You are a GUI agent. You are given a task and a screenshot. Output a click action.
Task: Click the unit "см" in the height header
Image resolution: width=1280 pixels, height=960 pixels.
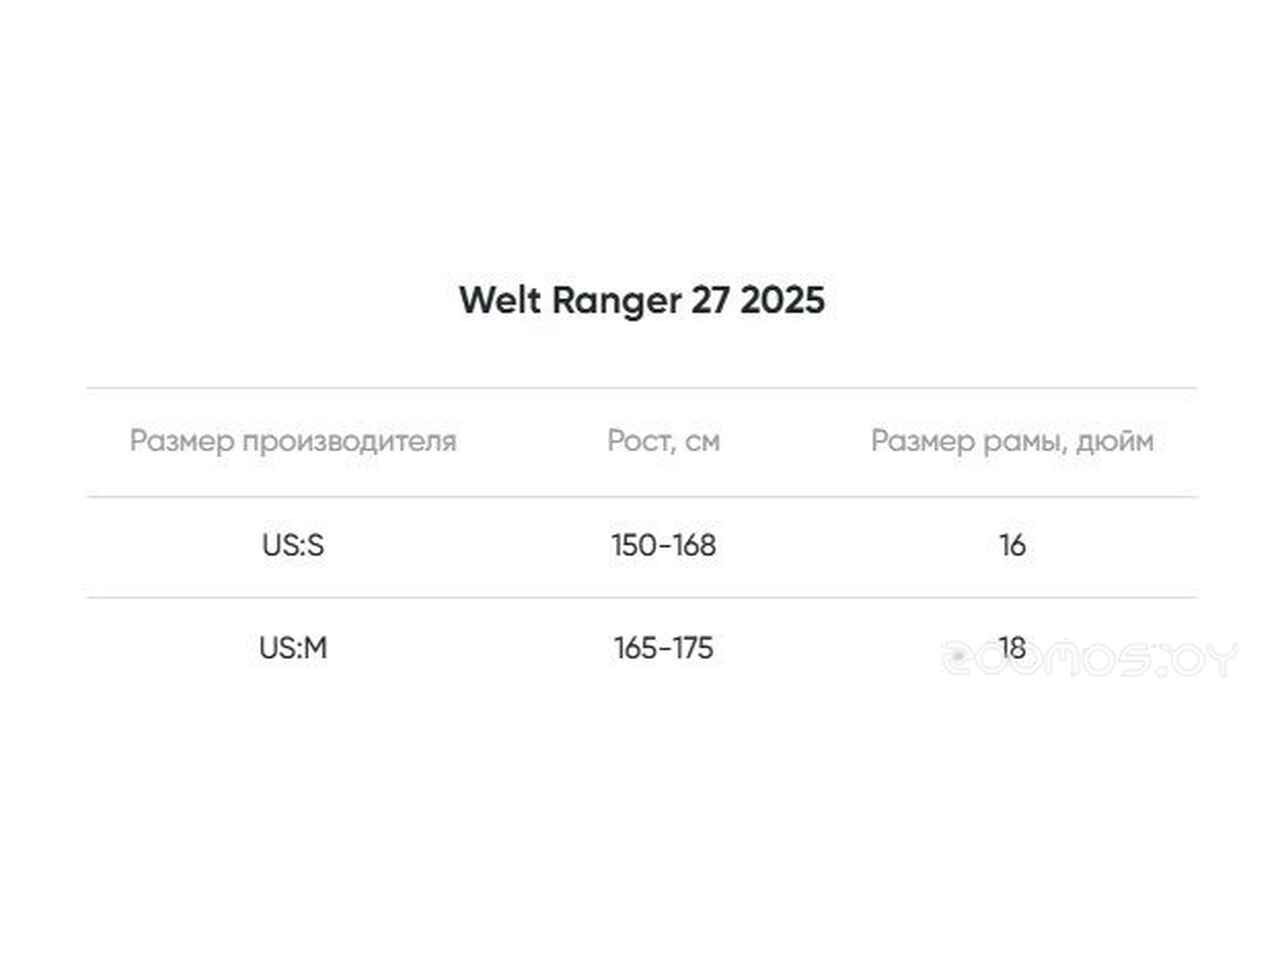(x=702, y=441)
